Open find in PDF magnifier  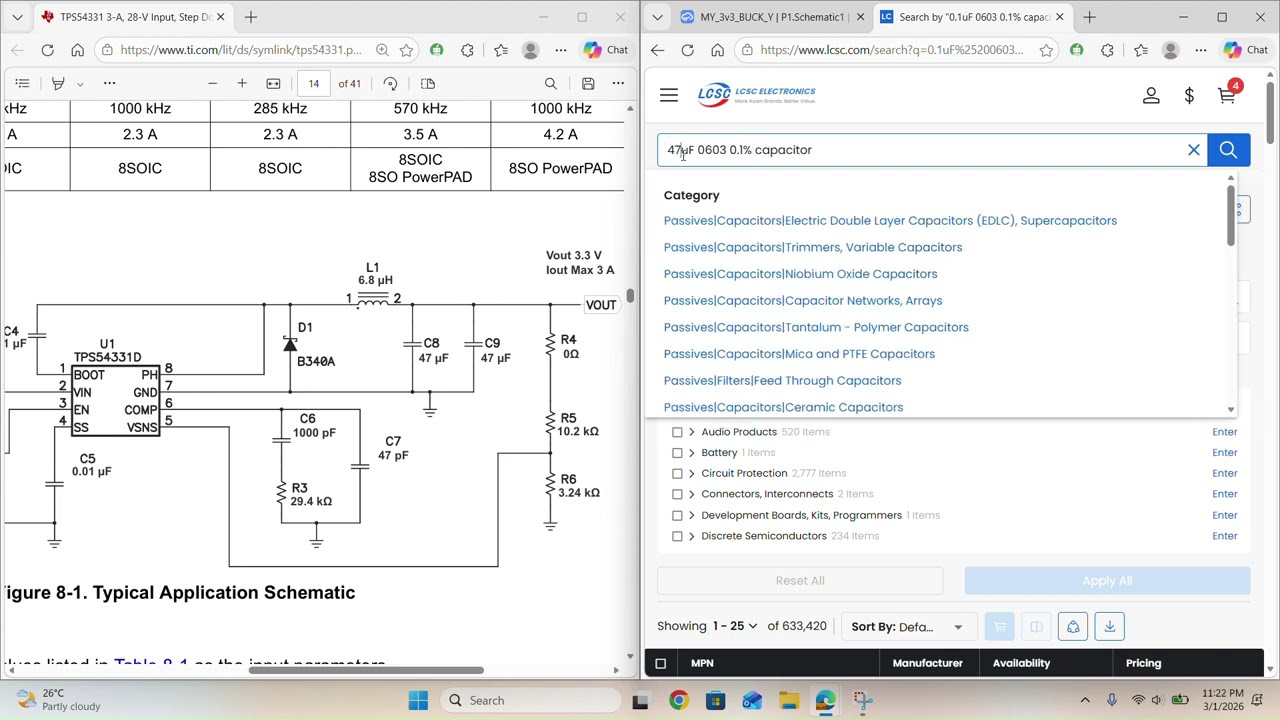(550, 83)
